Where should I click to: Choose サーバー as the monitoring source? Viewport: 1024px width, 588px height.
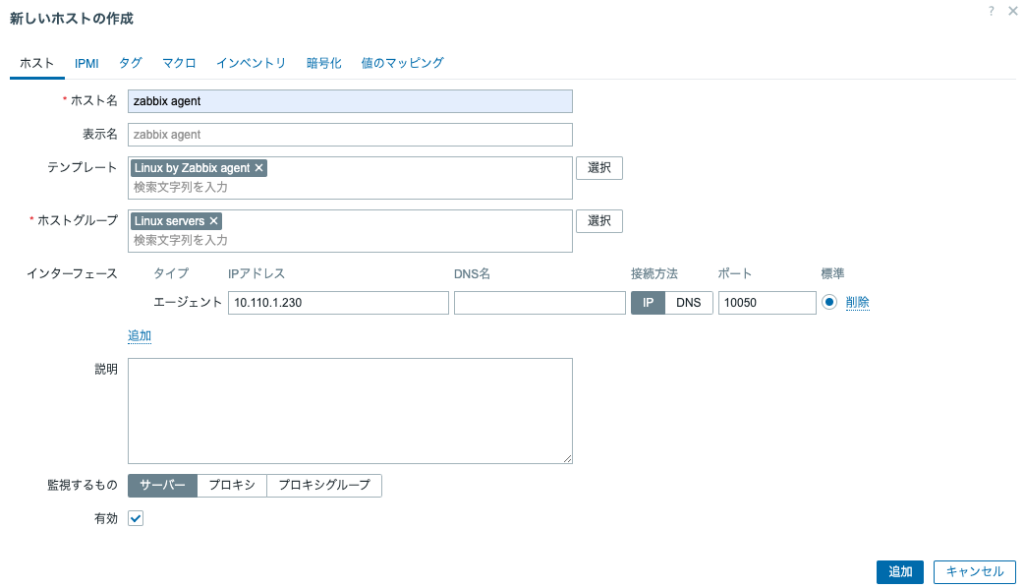[163, 485]
